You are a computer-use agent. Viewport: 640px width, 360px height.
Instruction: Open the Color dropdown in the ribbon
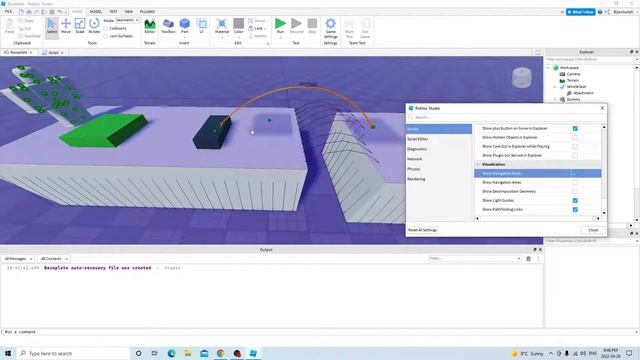[x=239, y=38]
